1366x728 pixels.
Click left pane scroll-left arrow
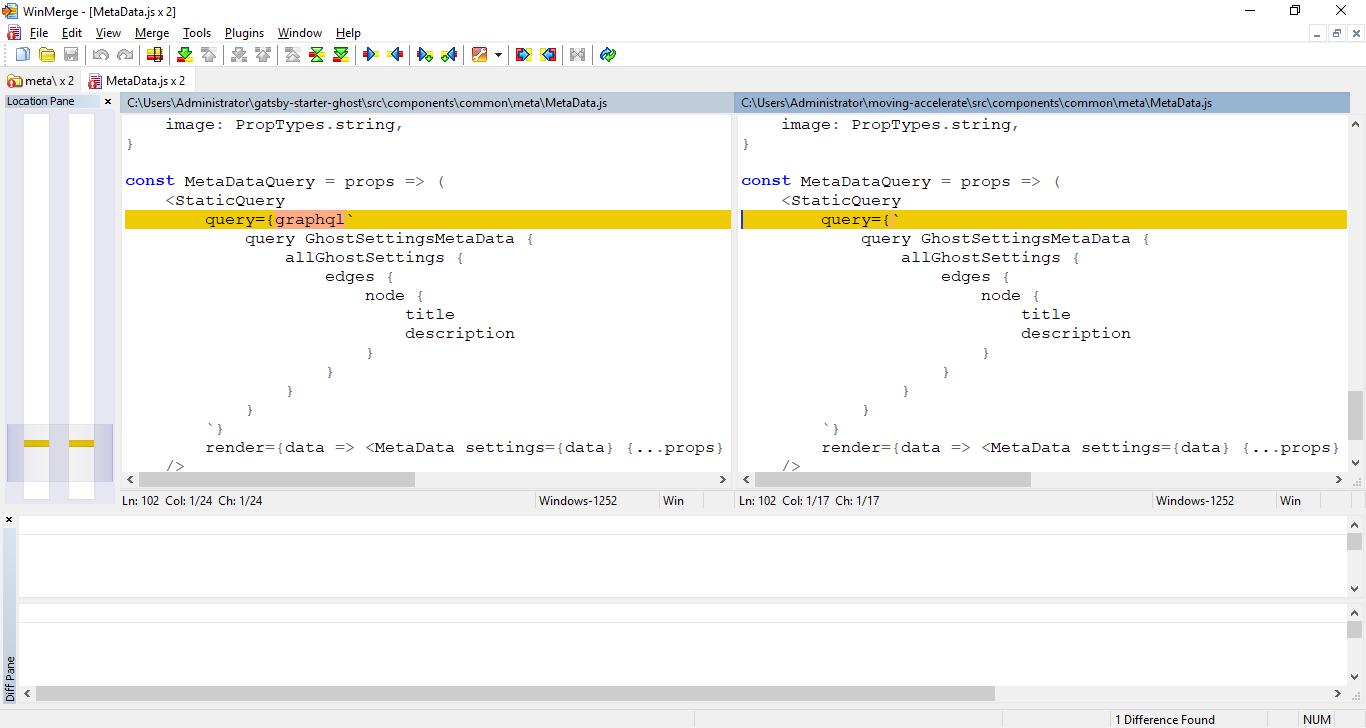tap(129, 480)
